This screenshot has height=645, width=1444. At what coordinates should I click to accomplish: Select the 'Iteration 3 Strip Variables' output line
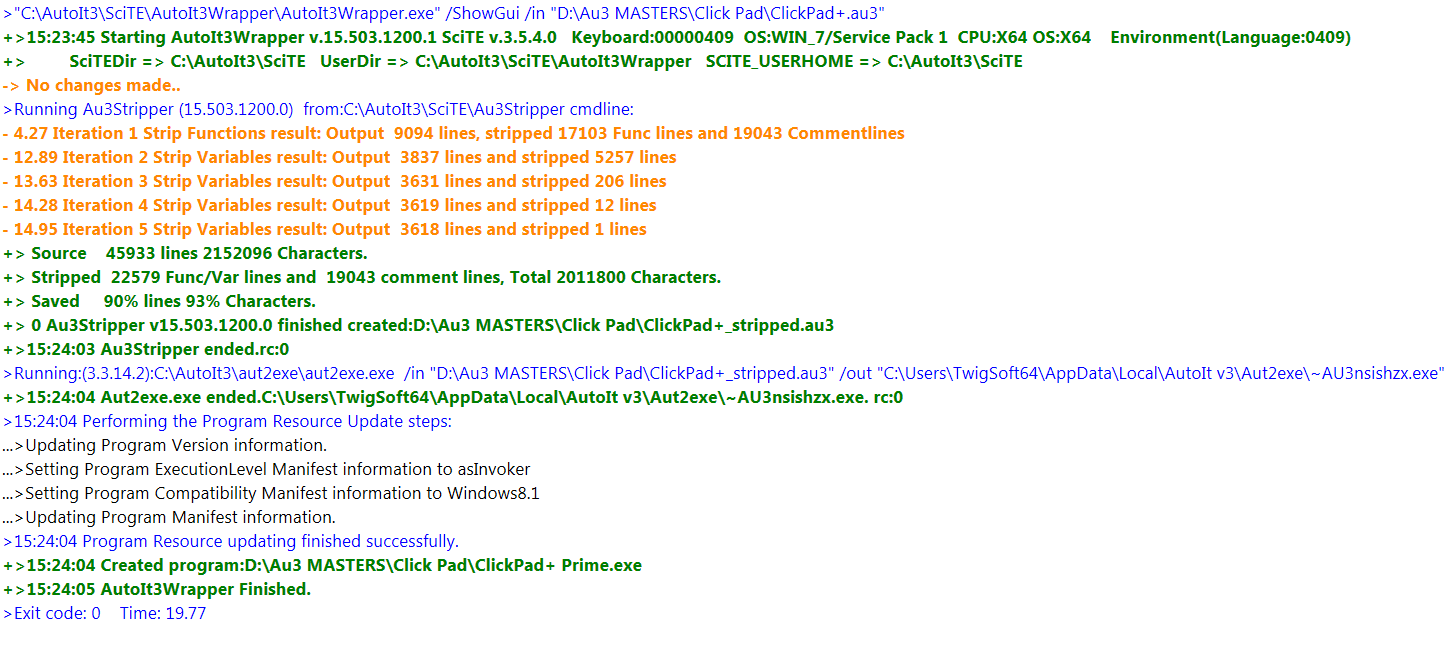click(x=335, y=181)
